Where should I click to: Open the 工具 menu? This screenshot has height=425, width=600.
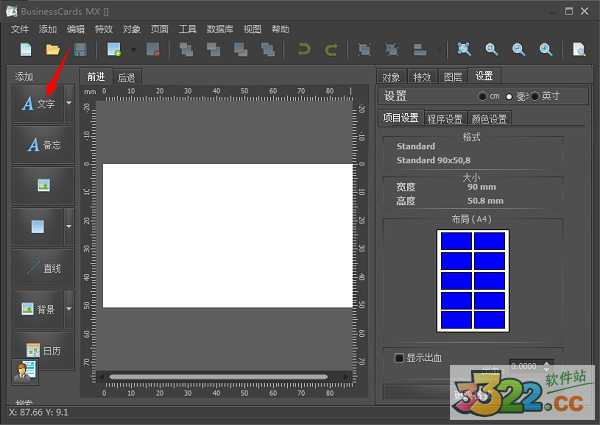coord(188,29)
